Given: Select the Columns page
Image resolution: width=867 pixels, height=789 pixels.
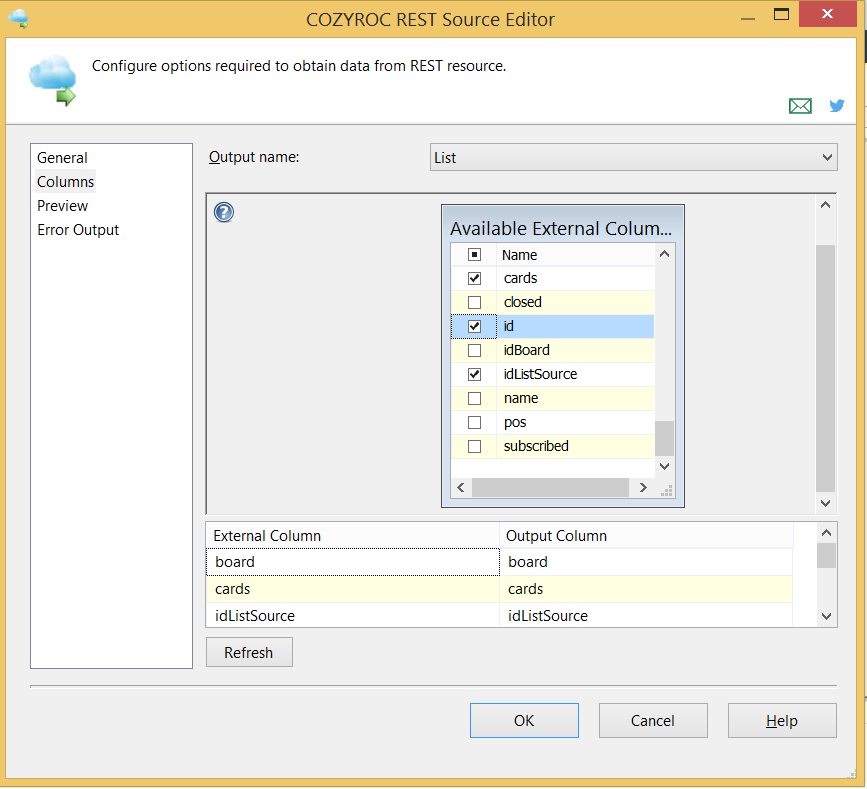Looking at the screenshot, I should click(66, 182).
